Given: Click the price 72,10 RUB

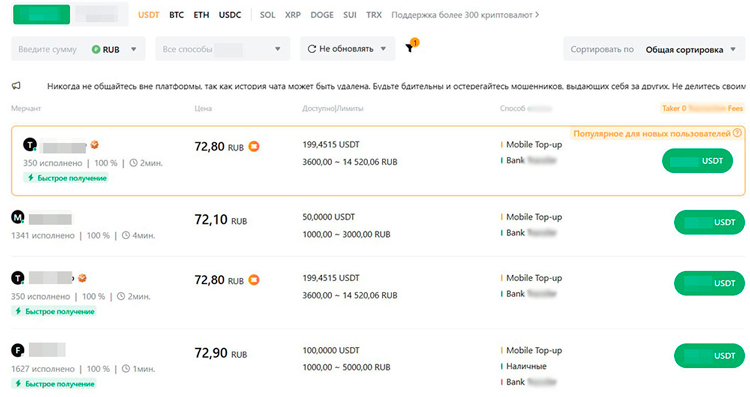Looking at the screenshot, I should (x=221, y=220).
